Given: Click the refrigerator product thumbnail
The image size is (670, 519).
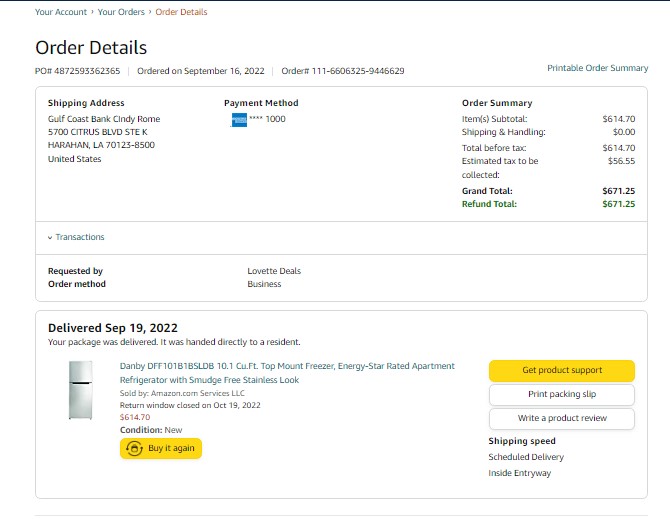Looking at the screenshot, I should tap(81, 390).
